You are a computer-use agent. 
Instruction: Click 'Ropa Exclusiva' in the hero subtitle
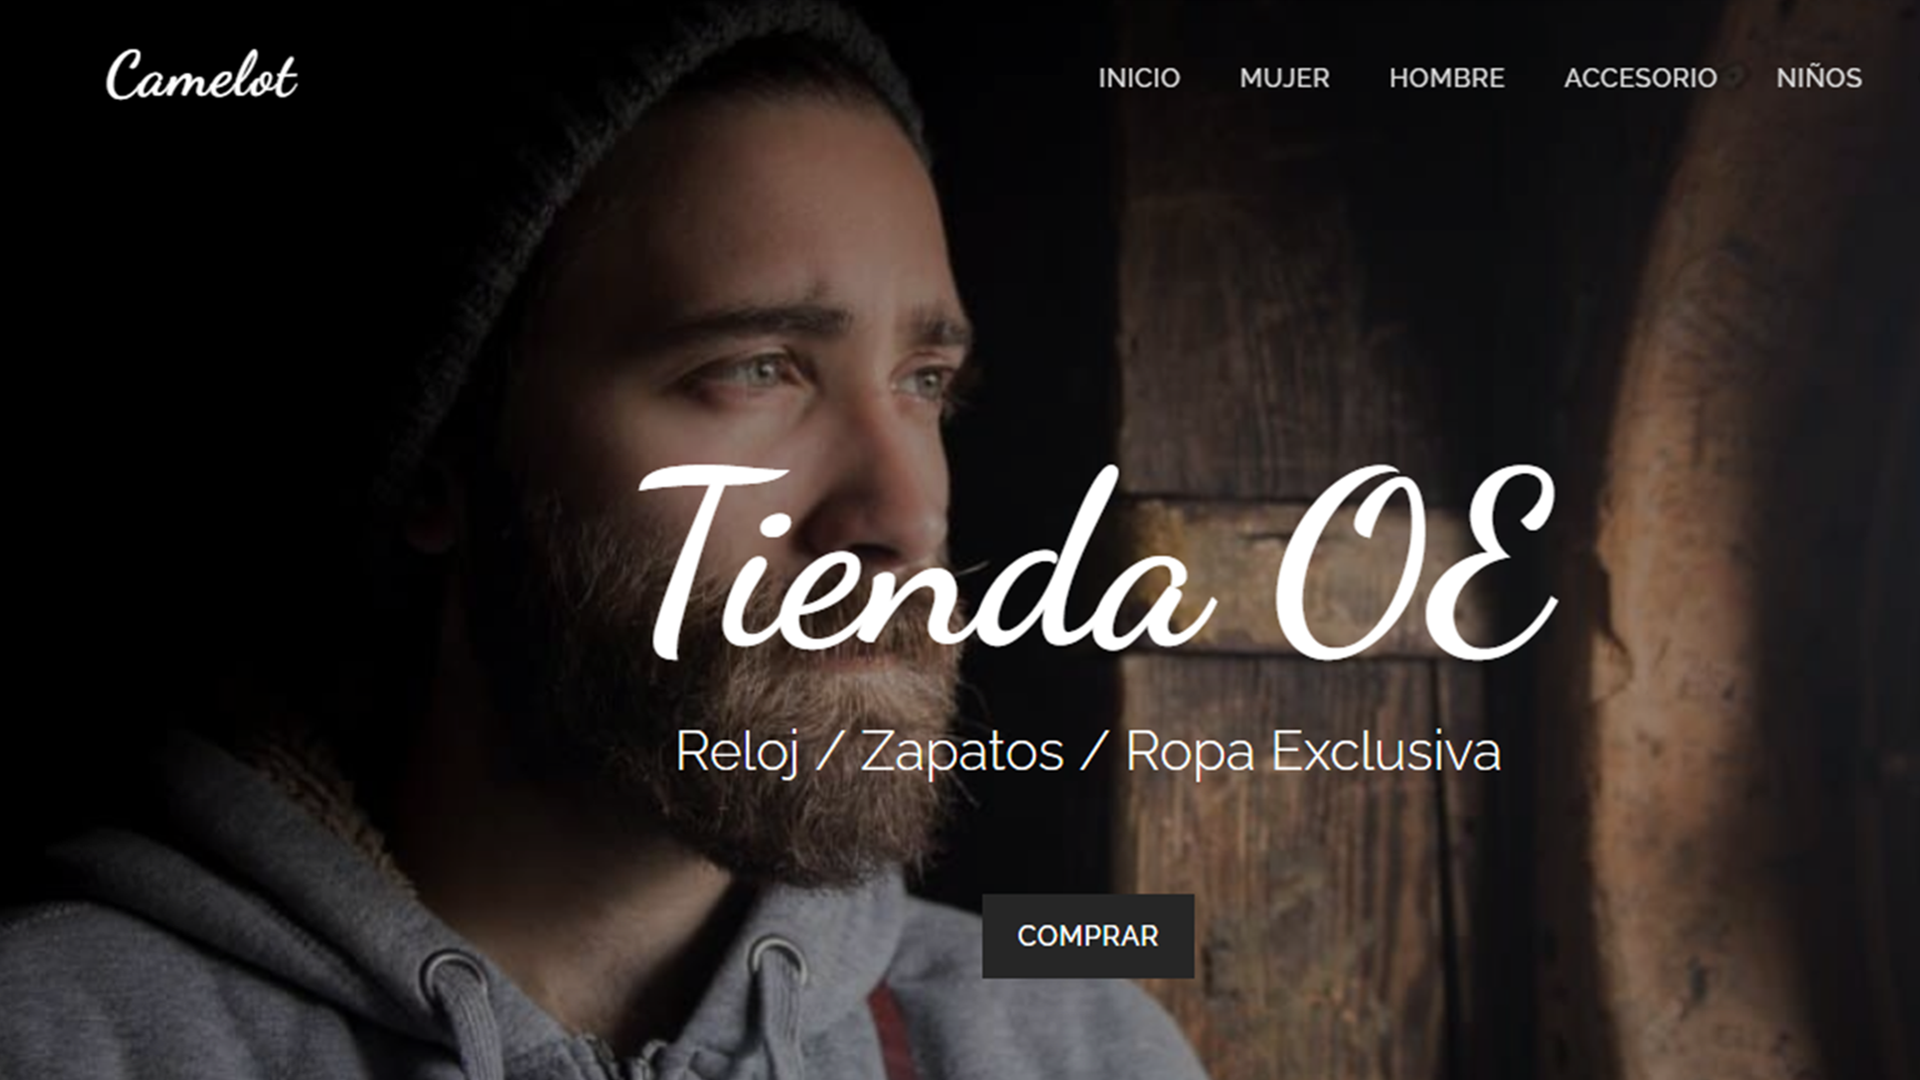coord(1313,751)
